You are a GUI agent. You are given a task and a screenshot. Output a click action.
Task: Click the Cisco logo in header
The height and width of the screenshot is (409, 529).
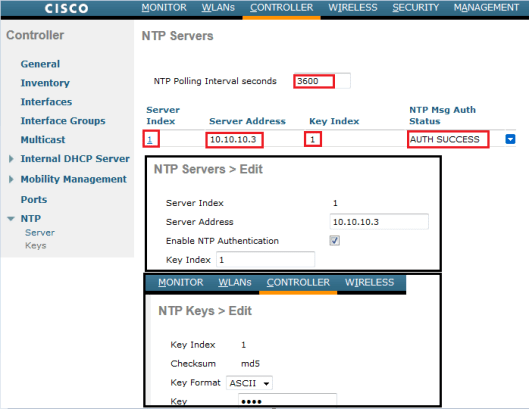click(66, 8)
